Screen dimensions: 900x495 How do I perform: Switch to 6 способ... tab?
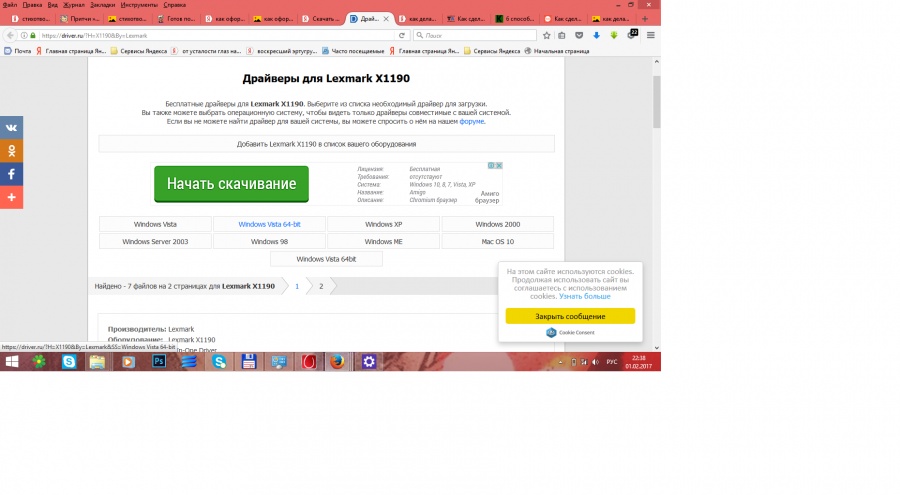pos(515,19)
